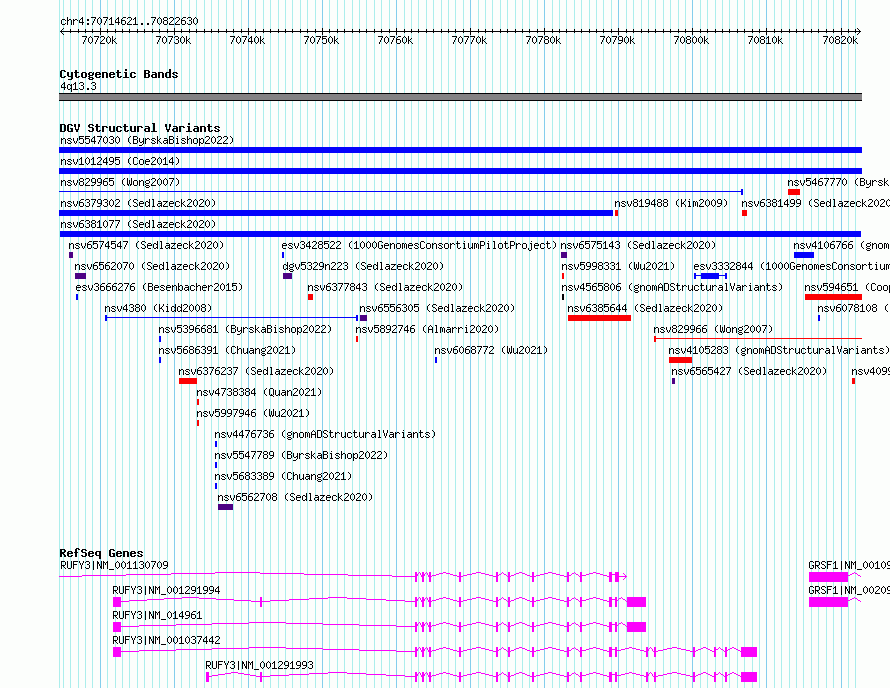Click the dgv5329n223 (Sedlazeck2020) label
This screenshot has width=890, height=688.
click(363, 266)
